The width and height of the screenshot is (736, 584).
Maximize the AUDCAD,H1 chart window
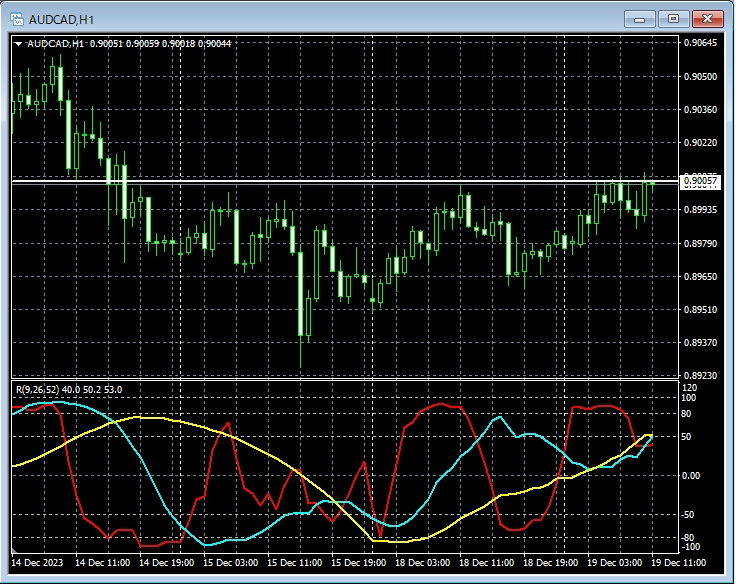(x=673, y=18)
